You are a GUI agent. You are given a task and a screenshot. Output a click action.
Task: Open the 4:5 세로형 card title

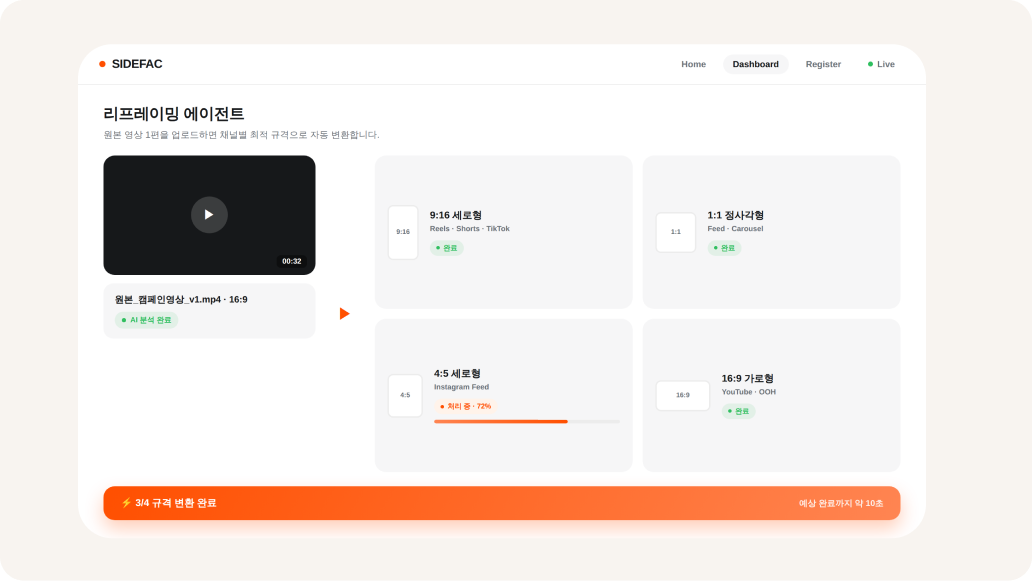pyautogui.click(x=457, y=373)
